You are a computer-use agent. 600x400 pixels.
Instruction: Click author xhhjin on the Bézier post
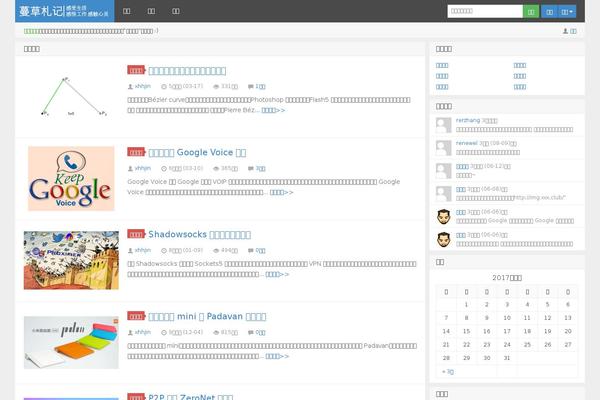click(143, 86)
